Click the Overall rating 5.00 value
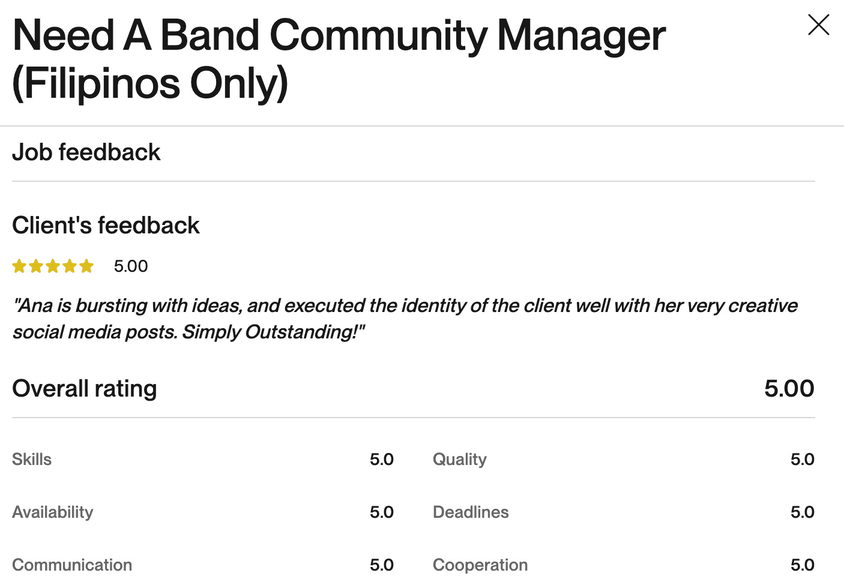844x582 pixels. pos(789,389)
